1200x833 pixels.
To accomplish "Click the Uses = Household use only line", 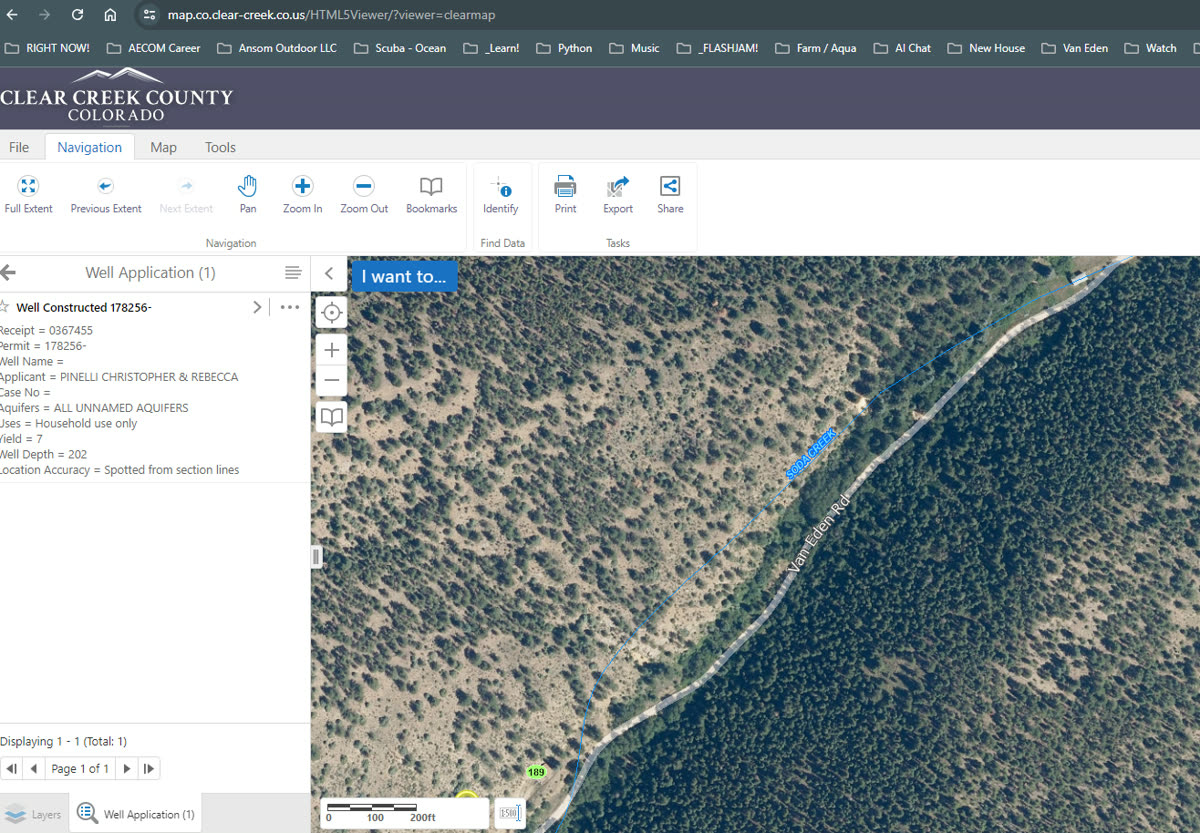I will (x=69, y=423).
